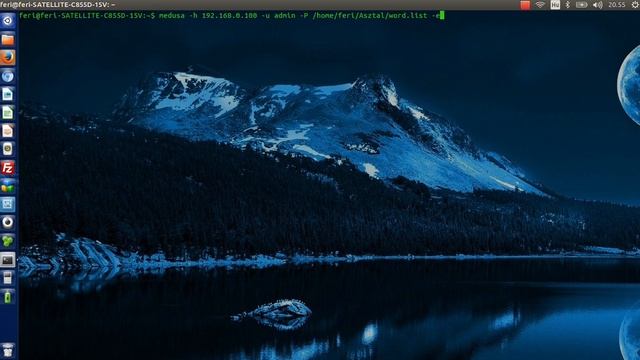Focus the Terminal launcher icon

click(8, 260)
